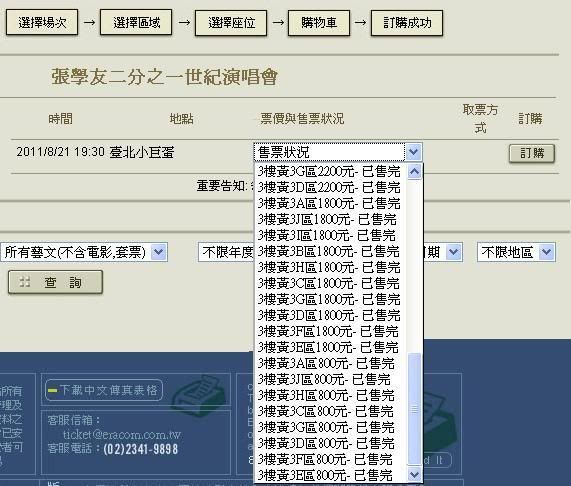This screenshot has height=486, width=571.
Task: Open the 所有藝文(不含電影,套票) dropdown
Action: (84, 252)
